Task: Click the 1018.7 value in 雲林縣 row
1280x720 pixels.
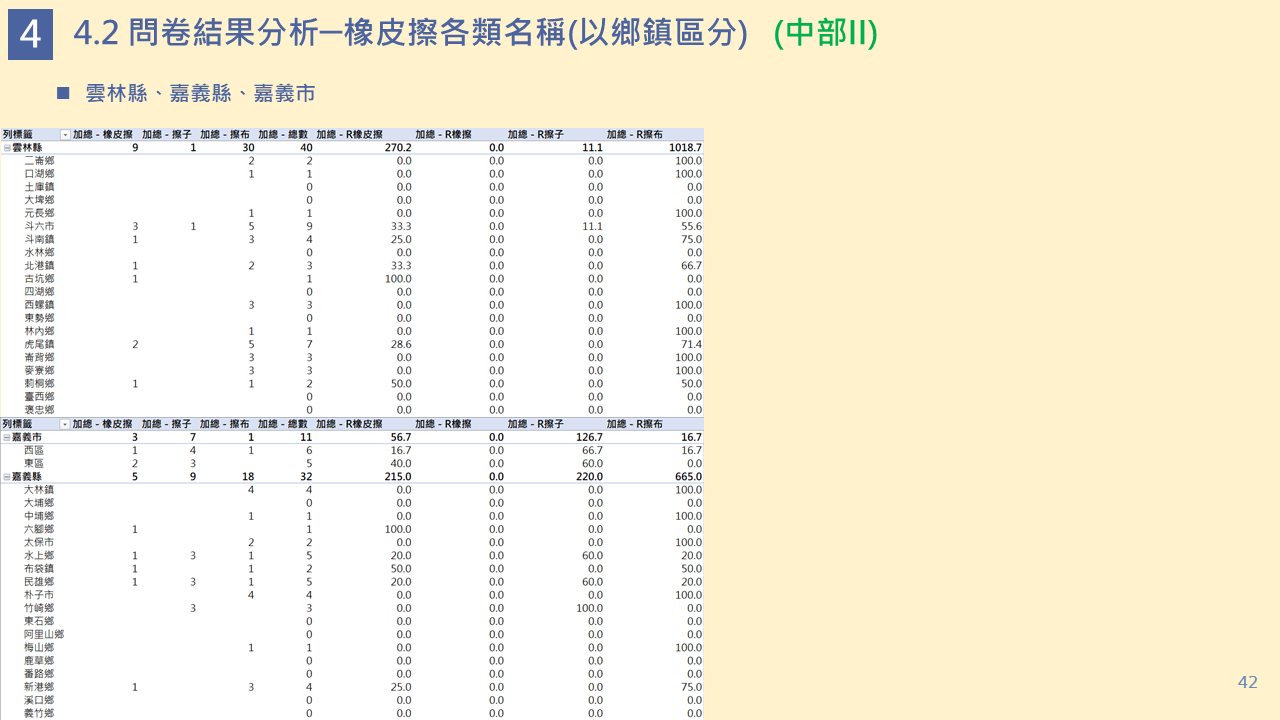Action: [x=685, y=147]
